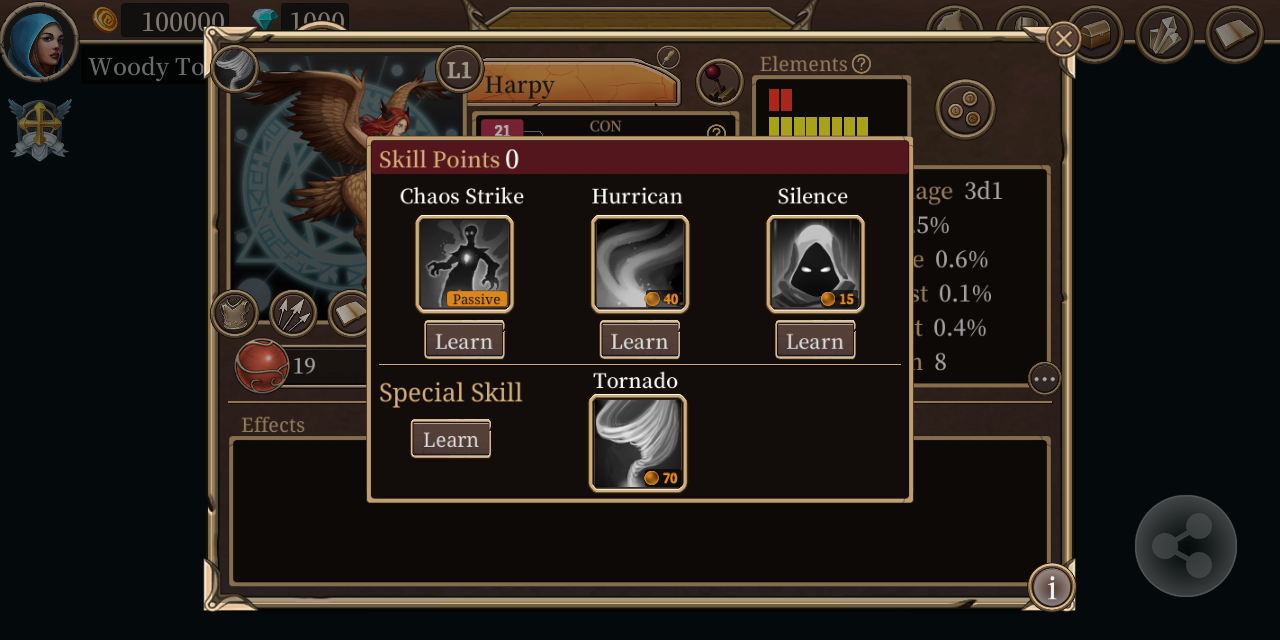Open the armor equipment tab icon
Image resolution: width=1280 pixels, height=640 pixels.
pyautogui.click(x=235, y=314)
